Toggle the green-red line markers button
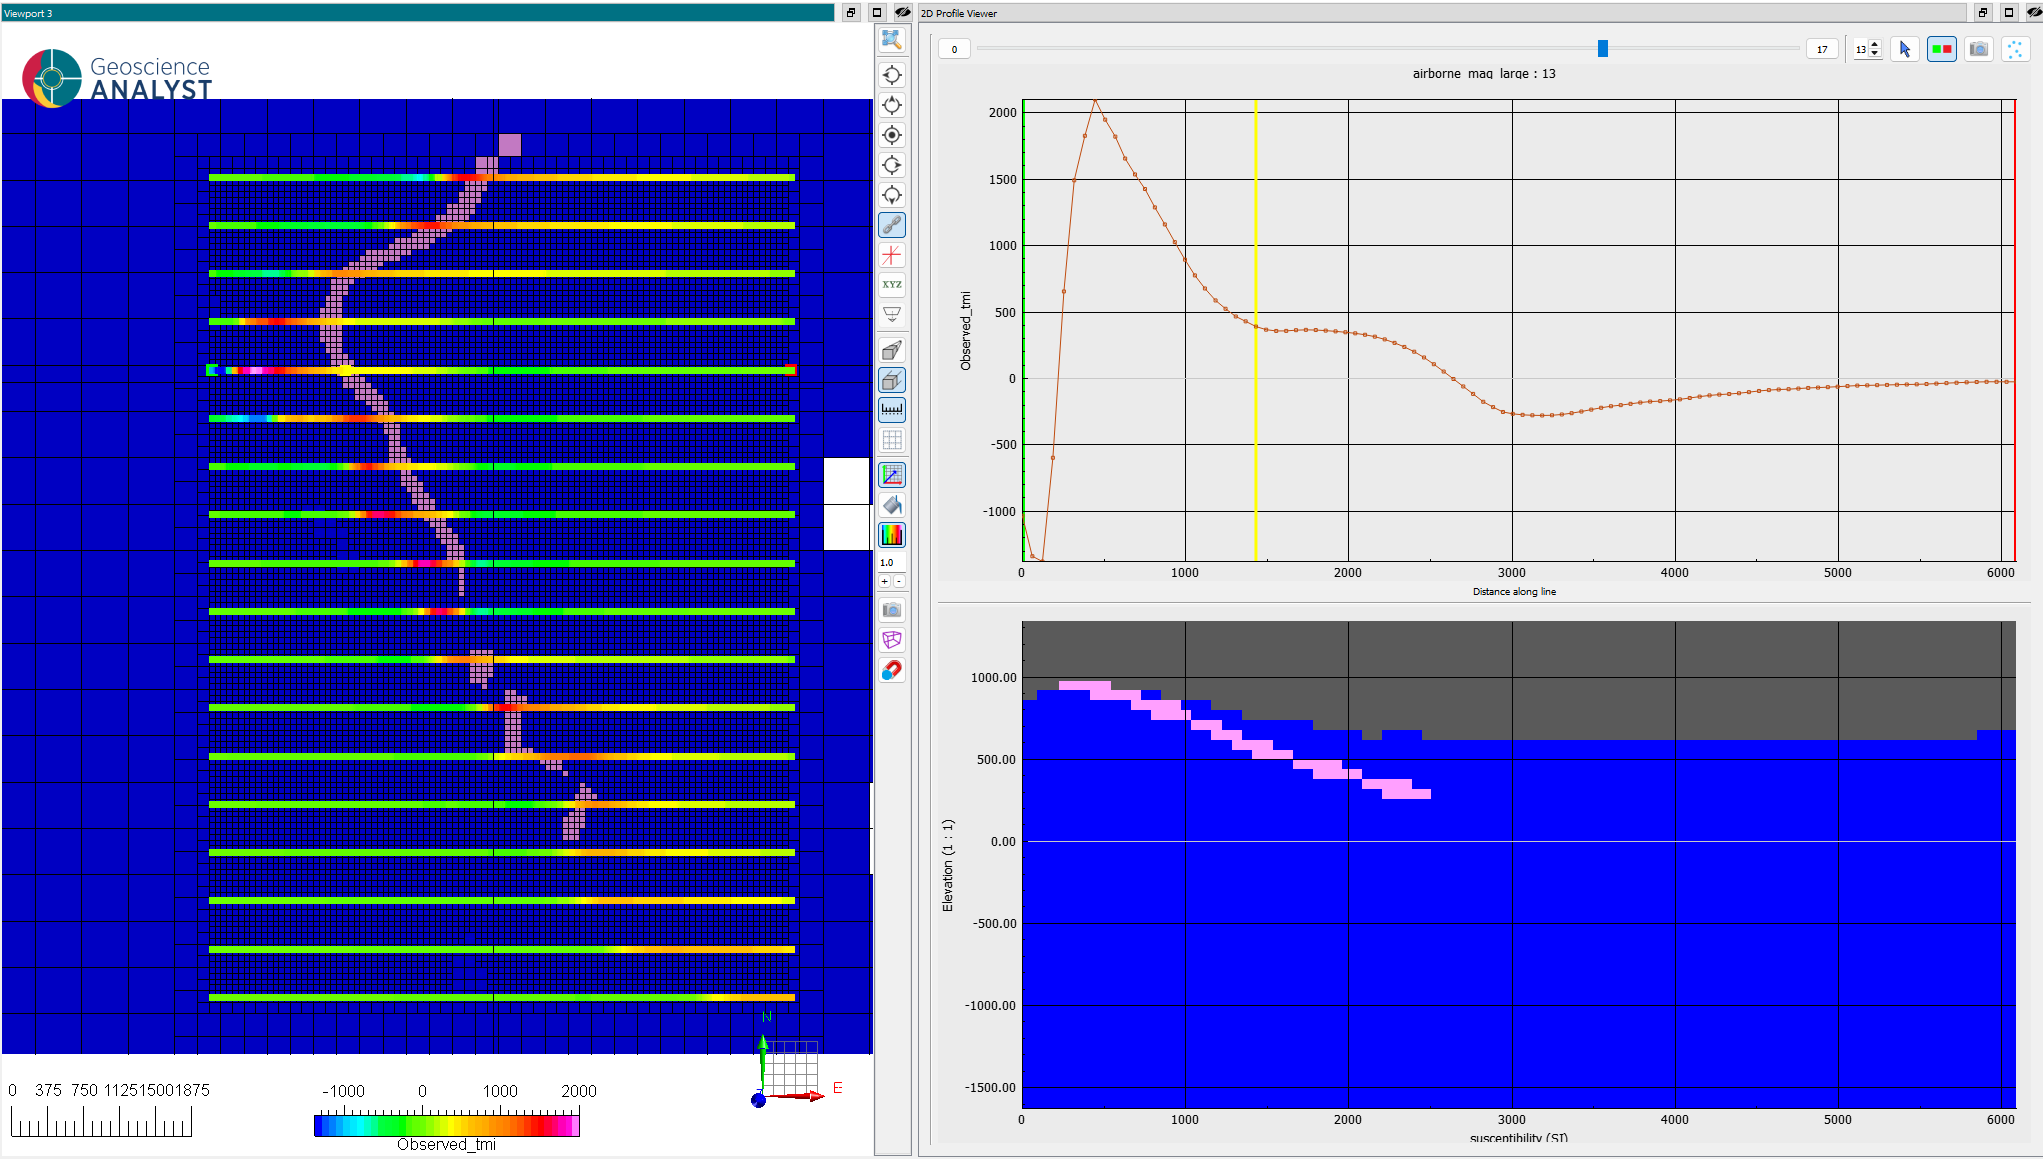Screen dimensions: 2043x1159 pyautogui.click(x=1941, y=49)
